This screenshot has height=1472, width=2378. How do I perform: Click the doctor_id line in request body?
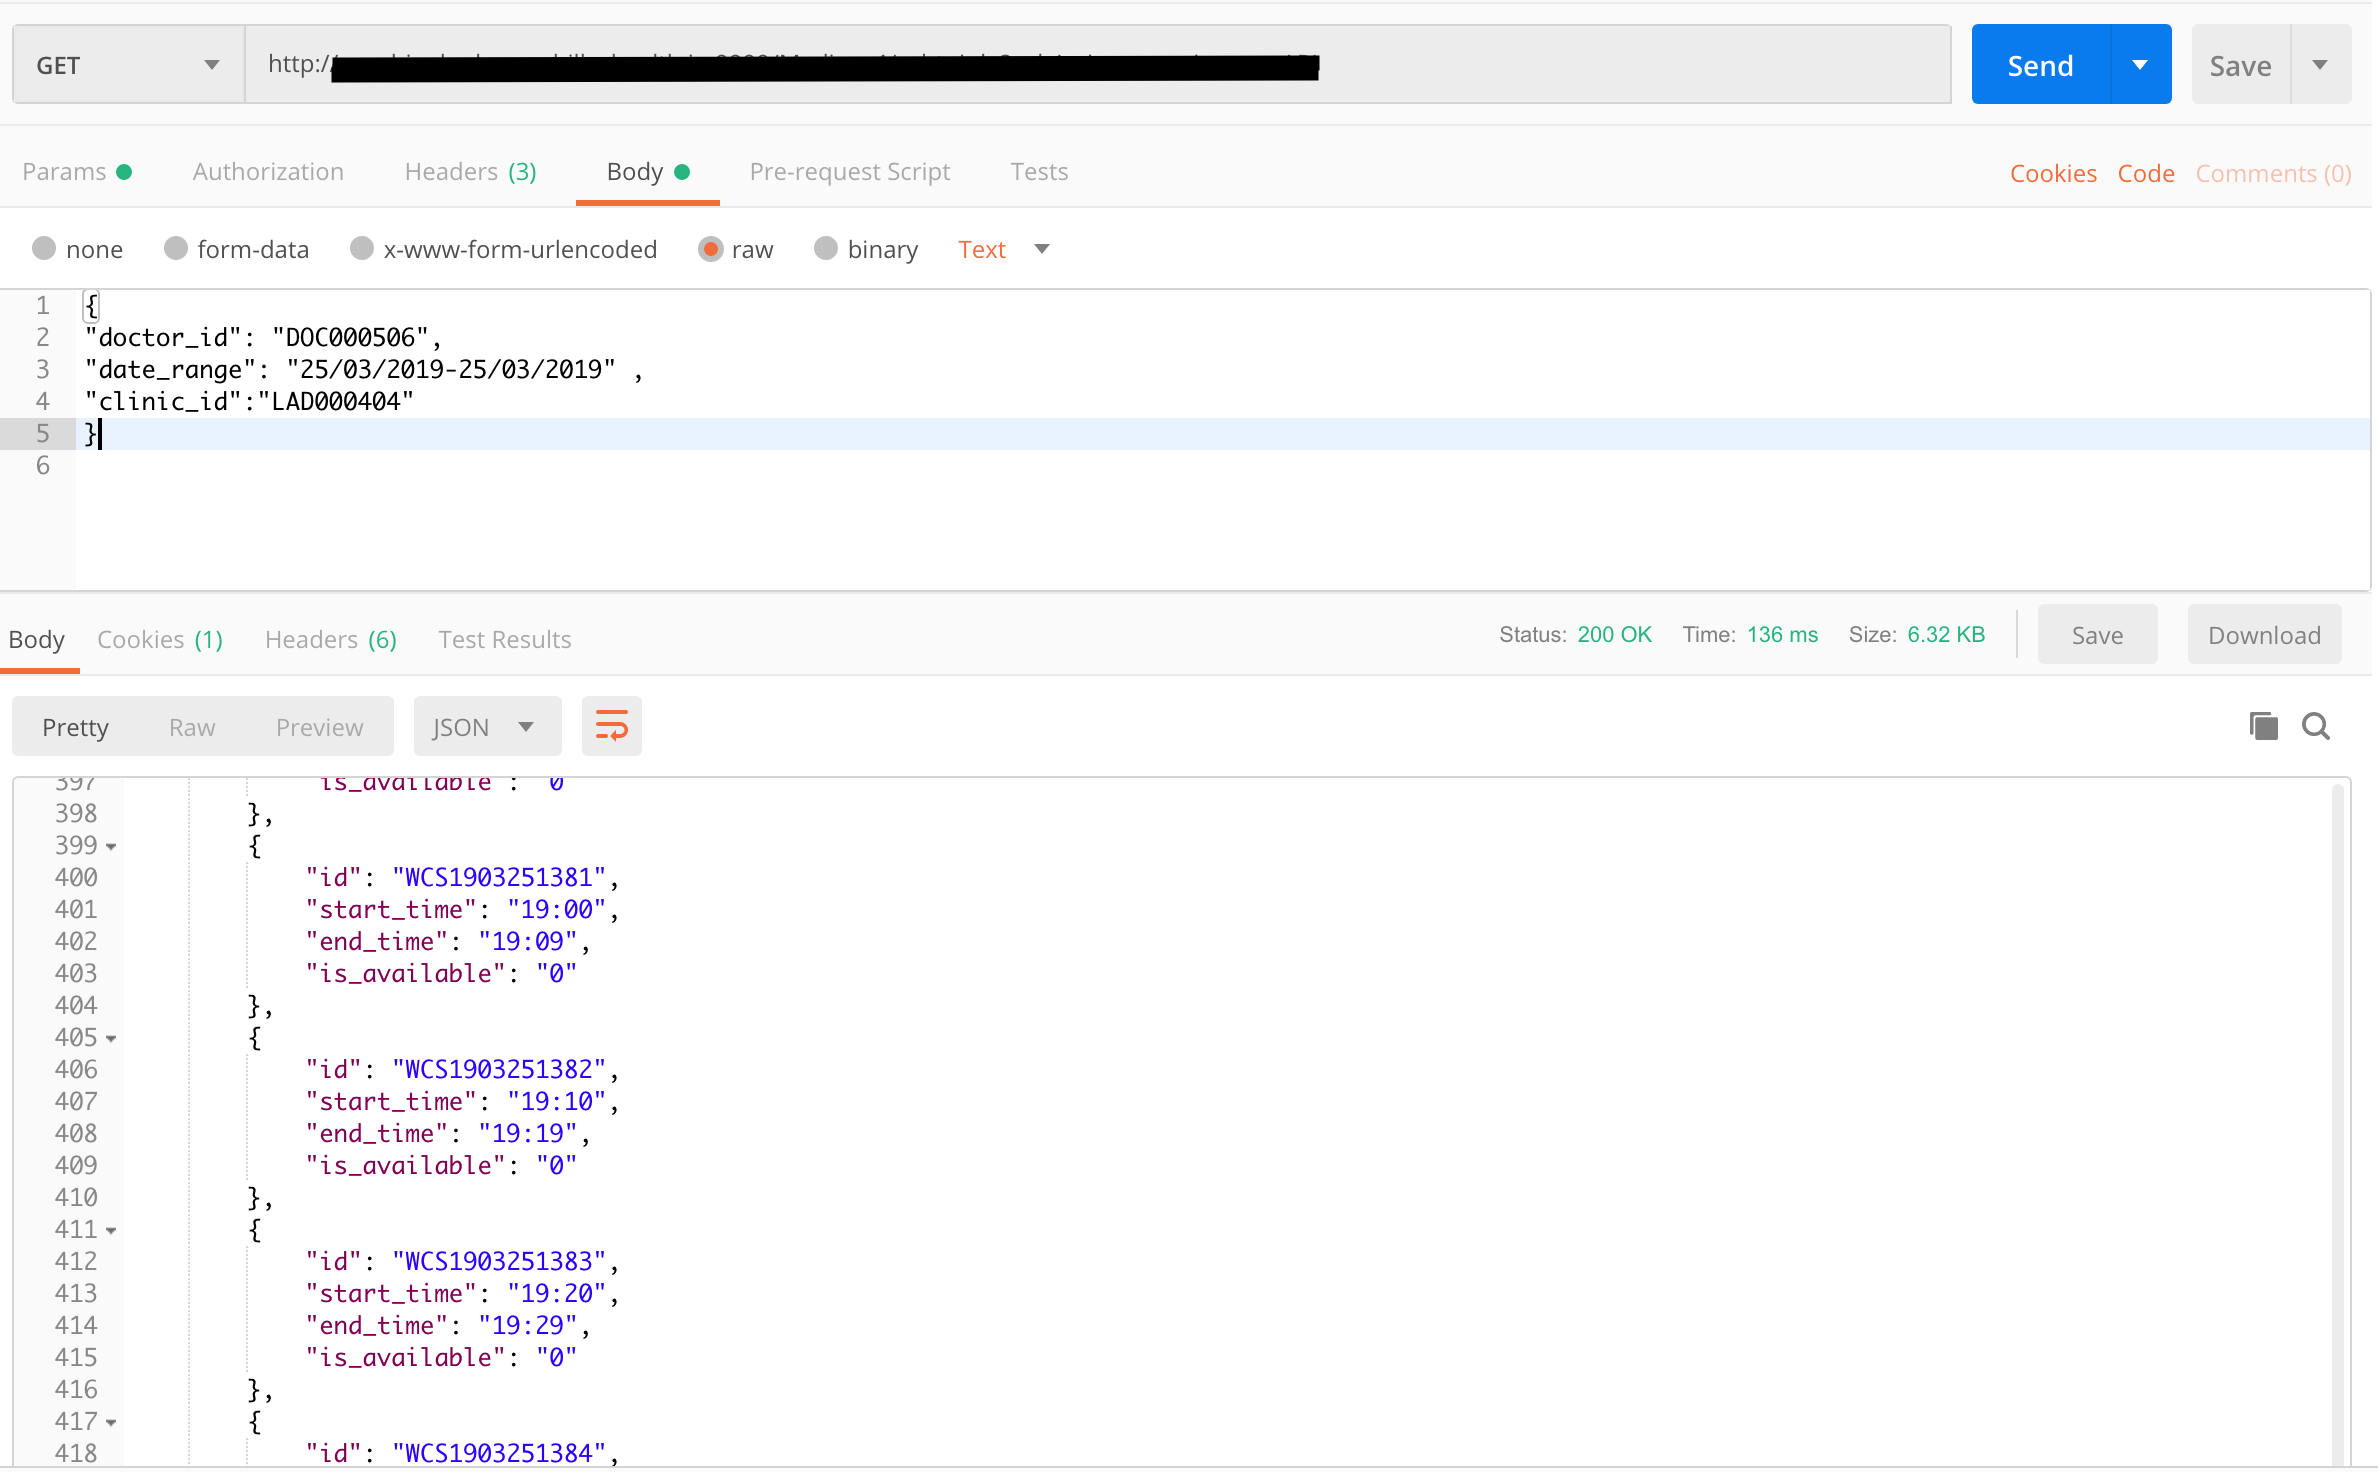[x=263, y=338]
